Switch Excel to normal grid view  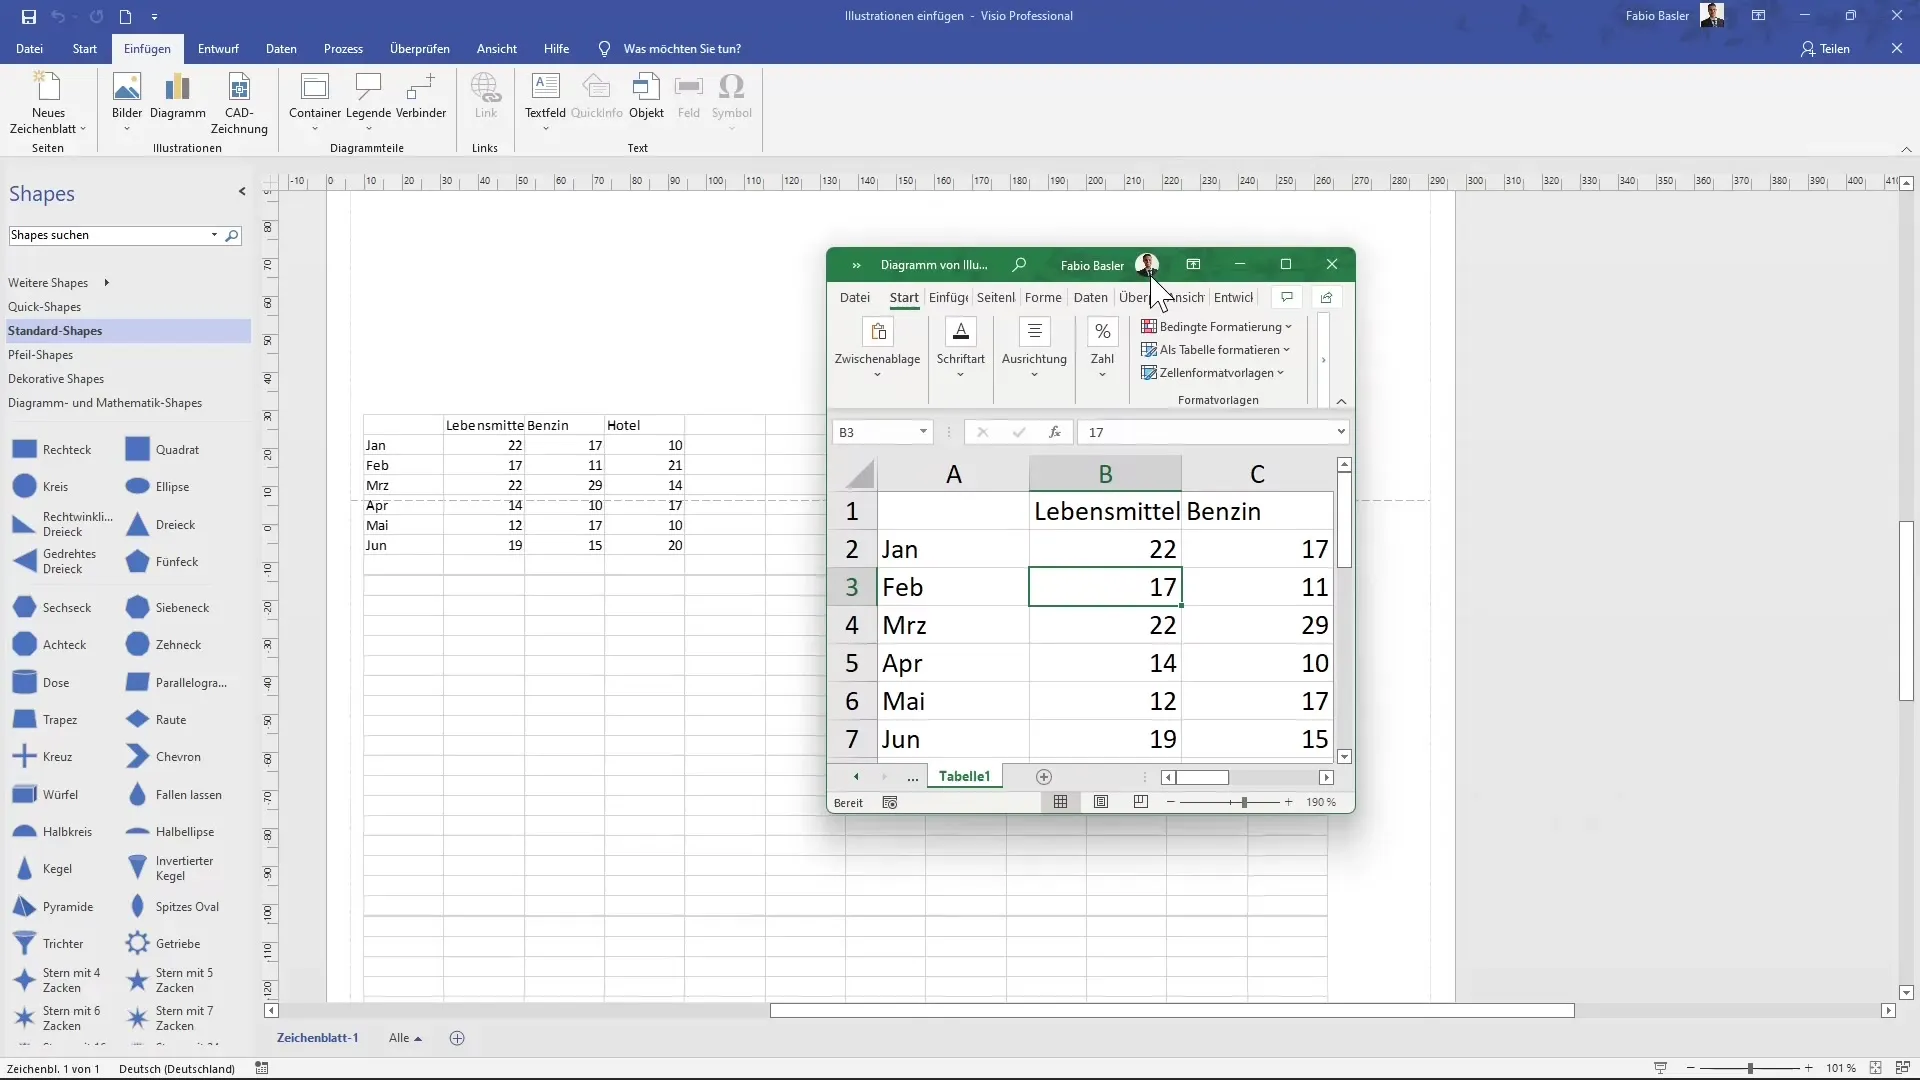point(1061,802)
